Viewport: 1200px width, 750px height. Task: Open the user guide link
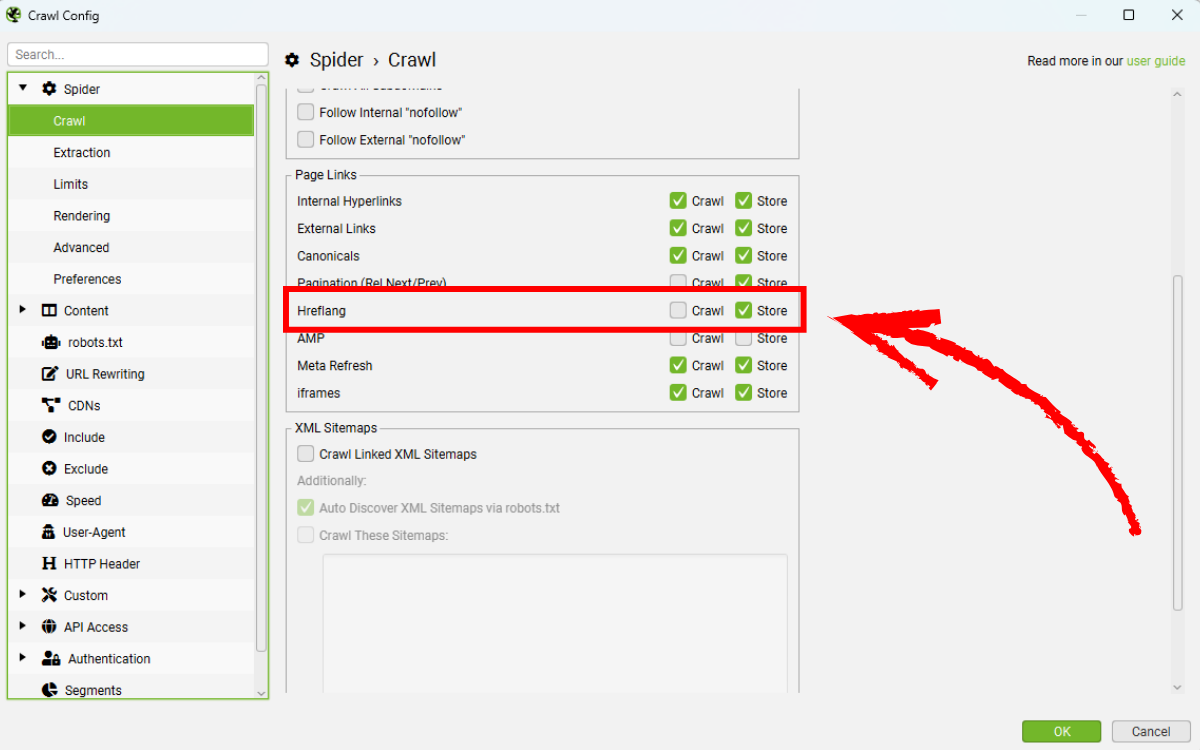pyautogui.click(x=1155, y=61)
